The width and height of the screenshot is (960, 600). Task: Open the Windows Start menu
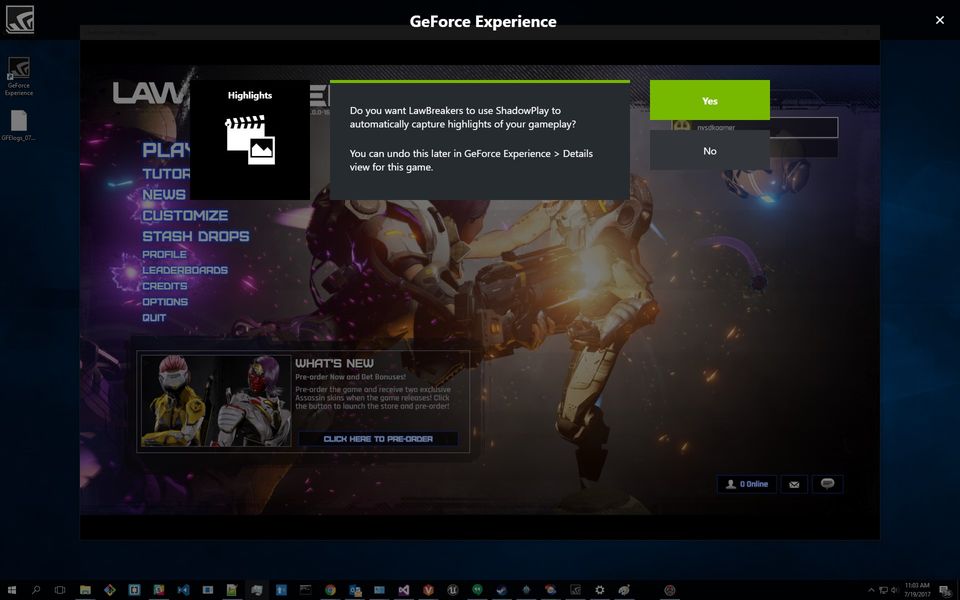tap(12, 590)
